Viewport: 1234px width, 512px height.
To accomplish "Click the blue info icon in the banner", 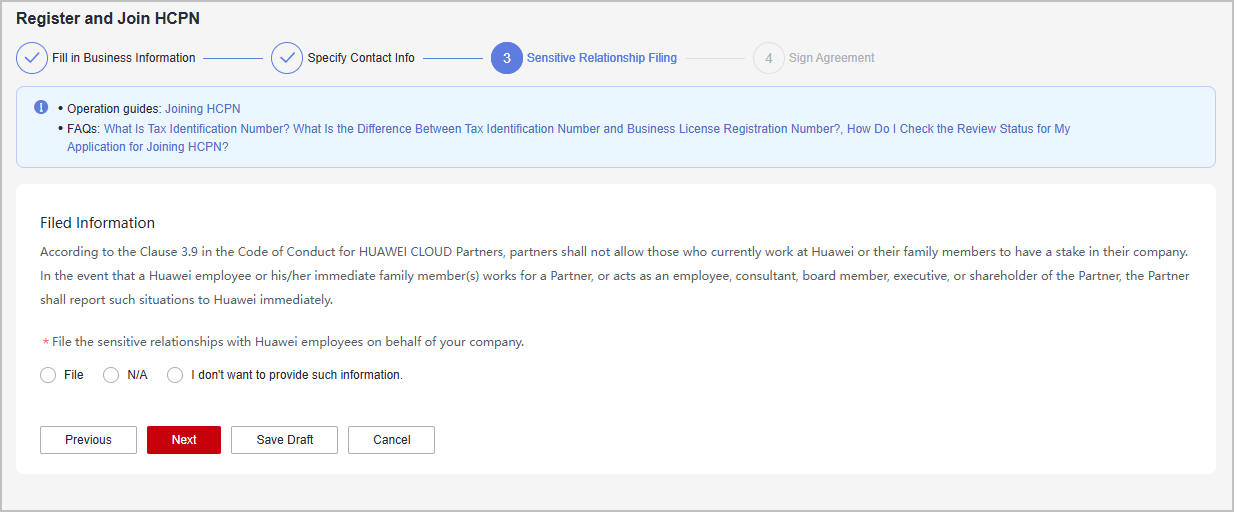I will (41, 107).
